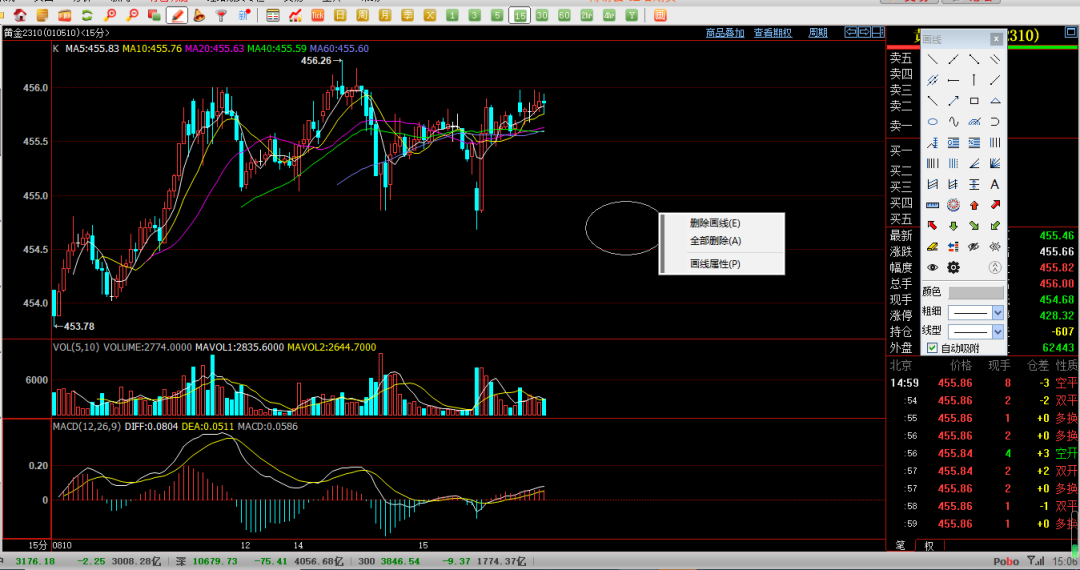The width and height of the screenshot is (1080, 570).
Task: Select the eraser tool in drawing panel
Action: (933, 246)
